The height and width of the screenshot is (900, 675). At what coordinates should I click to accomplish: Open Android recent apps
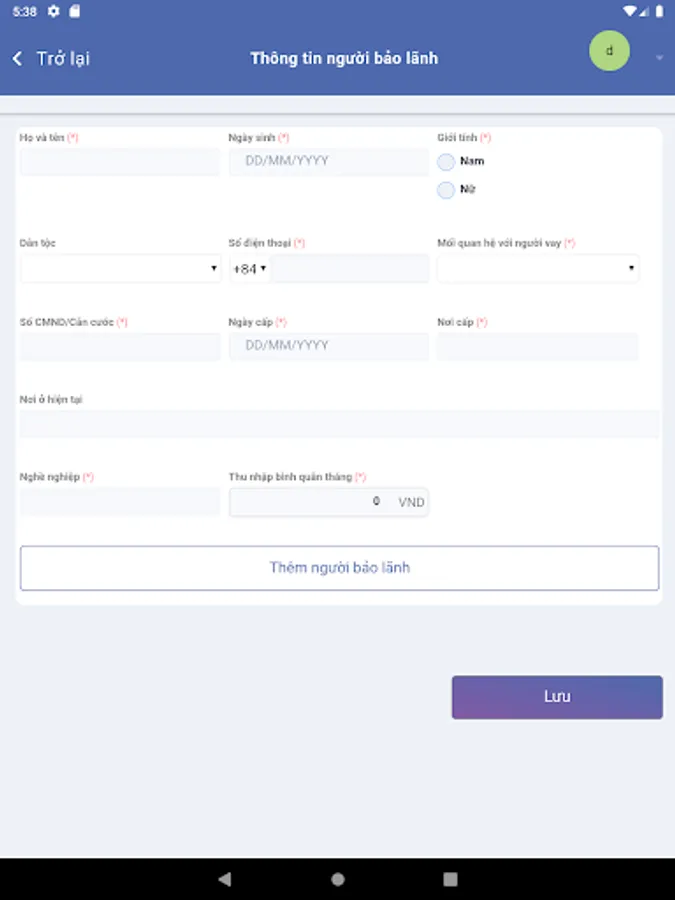450,879
